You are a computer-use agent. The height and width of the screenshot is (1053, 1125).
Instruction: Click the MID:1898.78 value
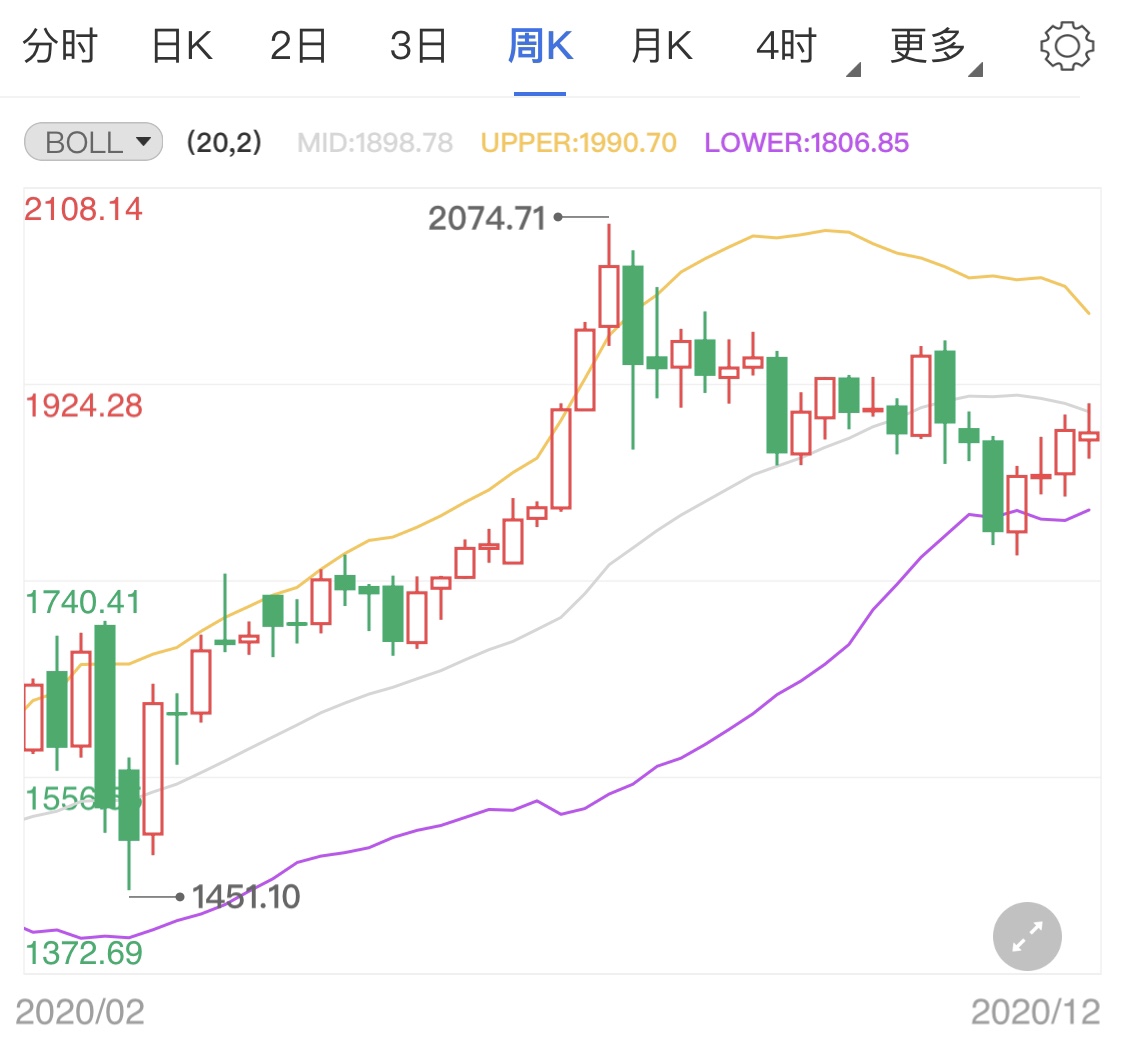375,143
